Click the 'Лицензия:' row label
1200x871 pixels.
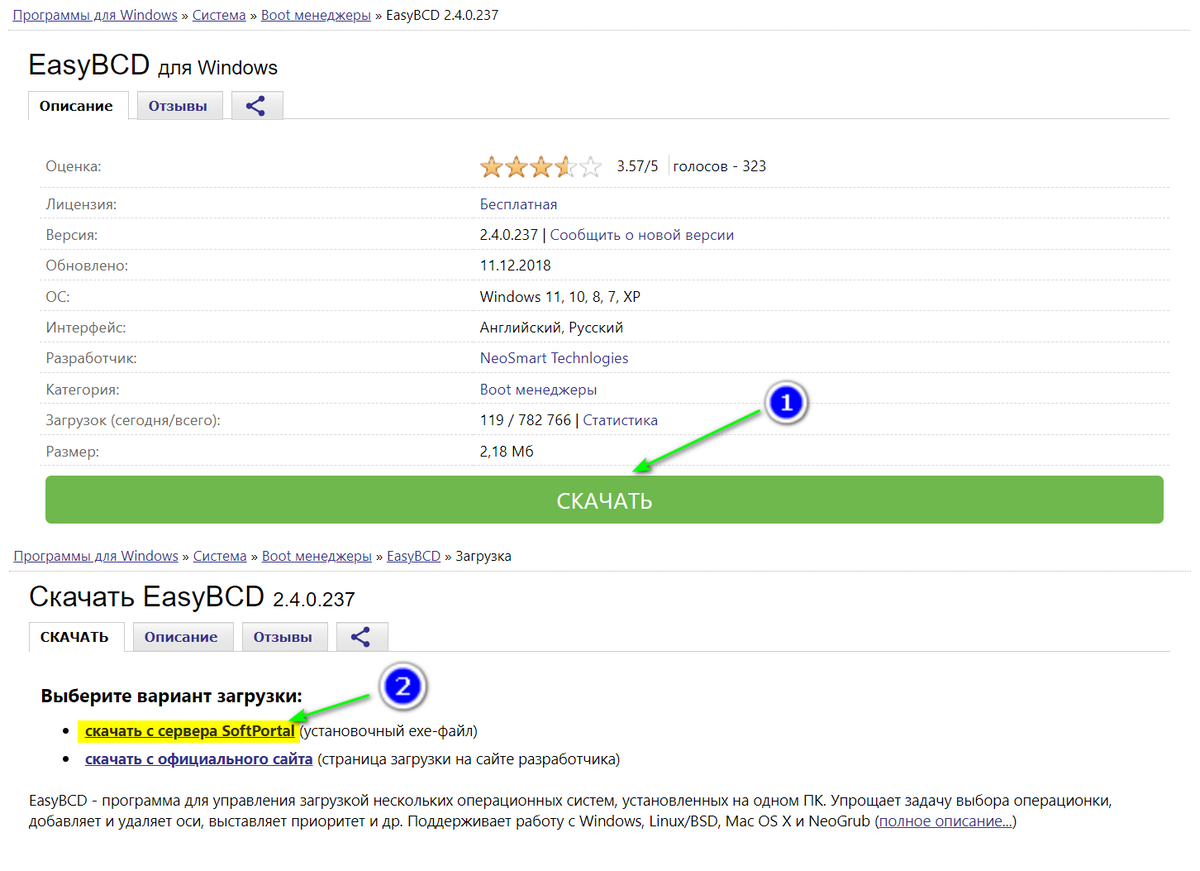(x=81, y=204)
